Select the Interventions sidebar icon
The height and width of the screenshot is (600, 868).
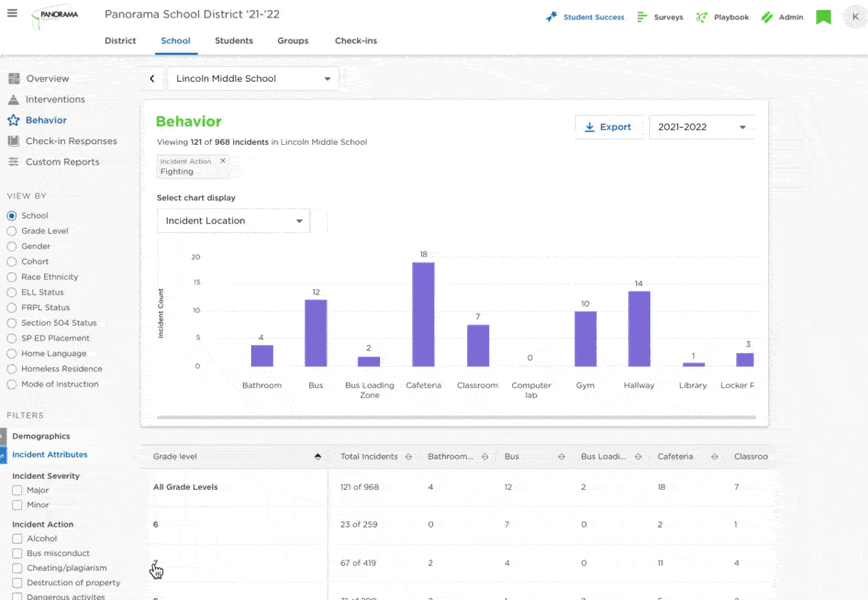pos(14,99)
